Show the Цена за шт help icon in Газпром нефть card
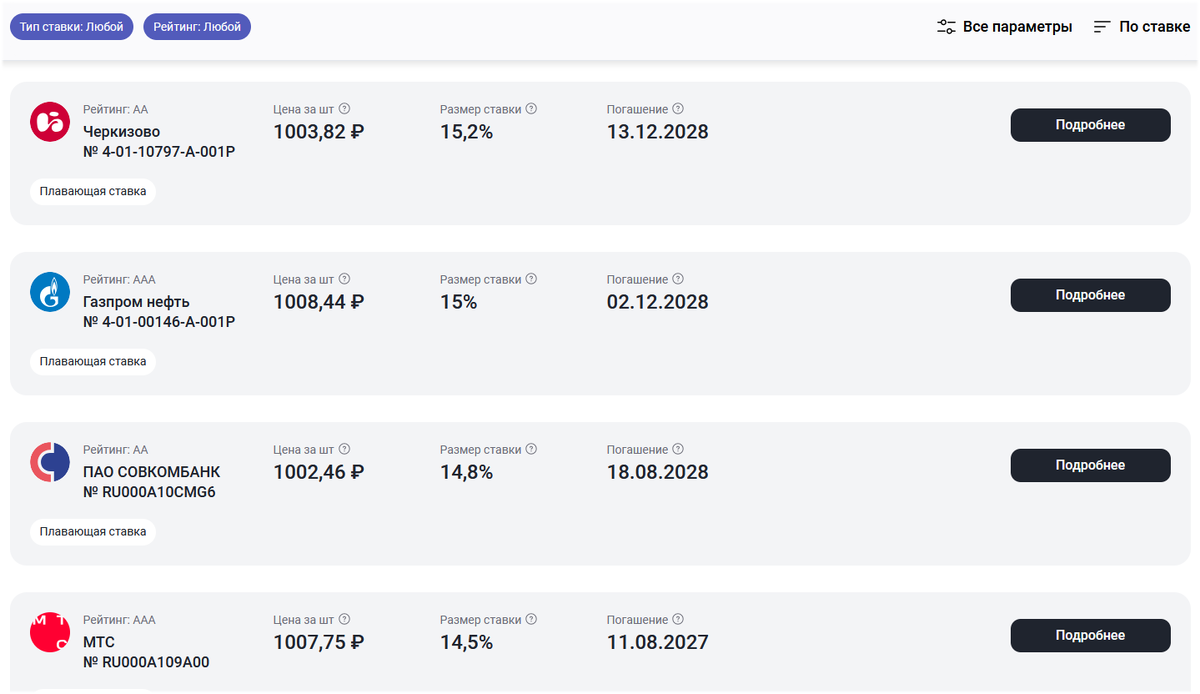1200x694 pixels. 345,279
